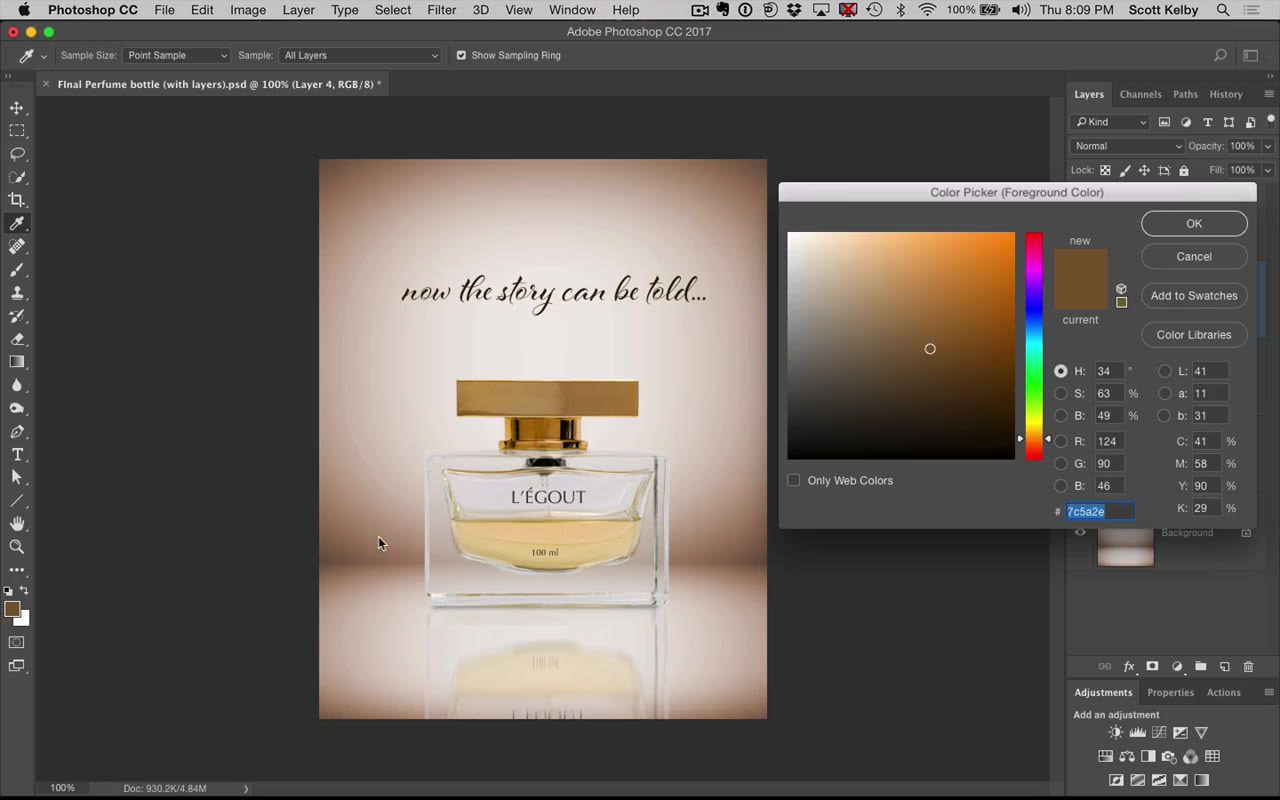Add a layer mask from the Layers panel
The height and width of the screenshot is (800, 1280).
(x=1152, y=666)
